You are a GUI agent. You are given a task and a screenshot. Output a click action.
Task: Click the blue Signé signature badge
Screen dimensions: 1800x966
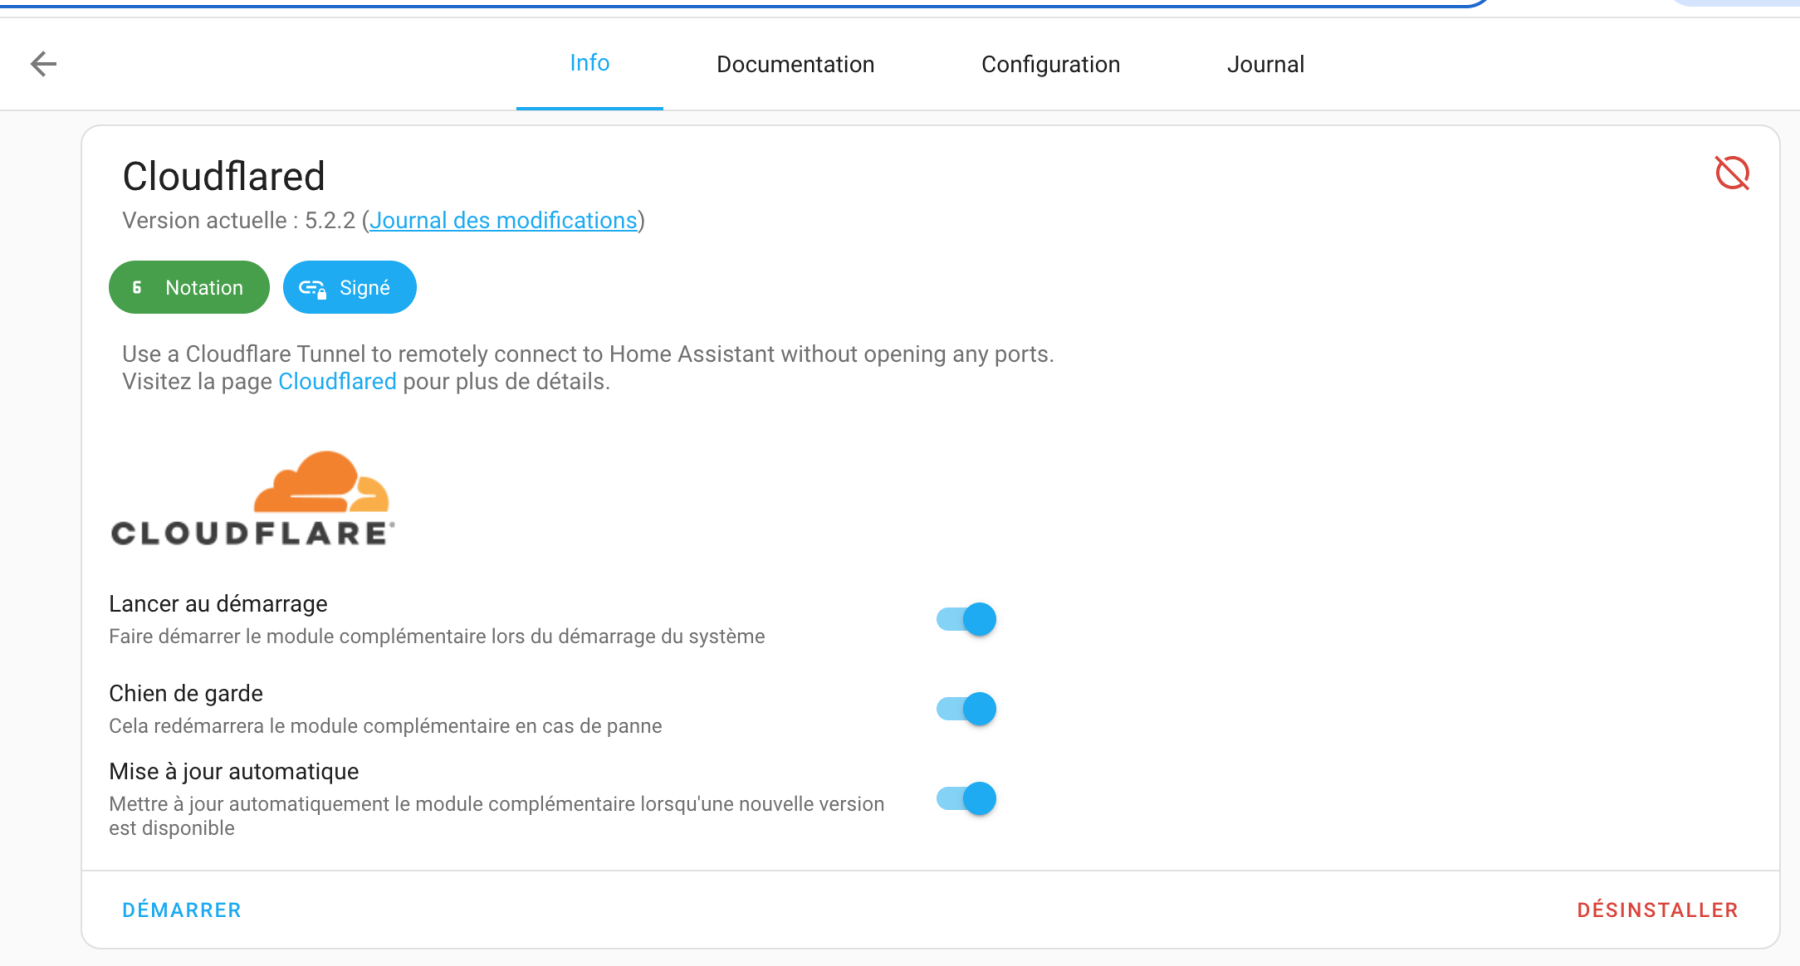tap(349, 287)
